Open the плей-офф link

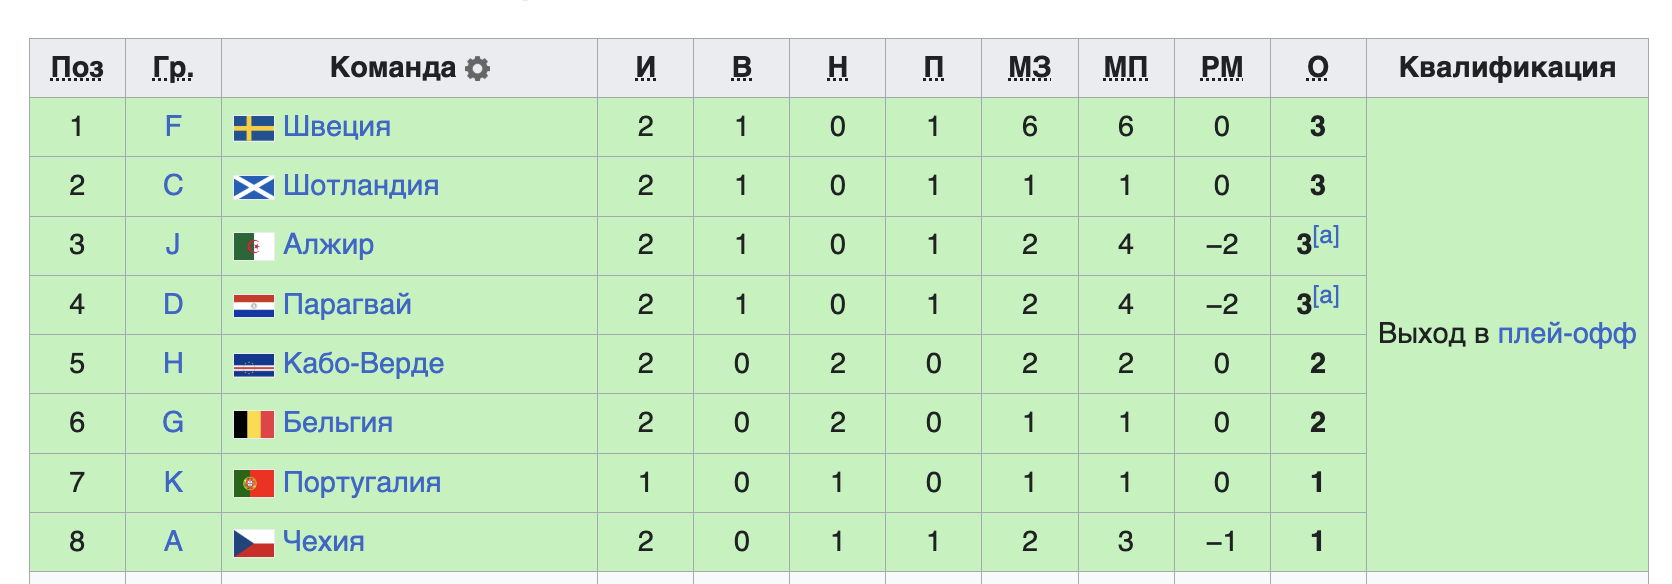click(1566, 334)
